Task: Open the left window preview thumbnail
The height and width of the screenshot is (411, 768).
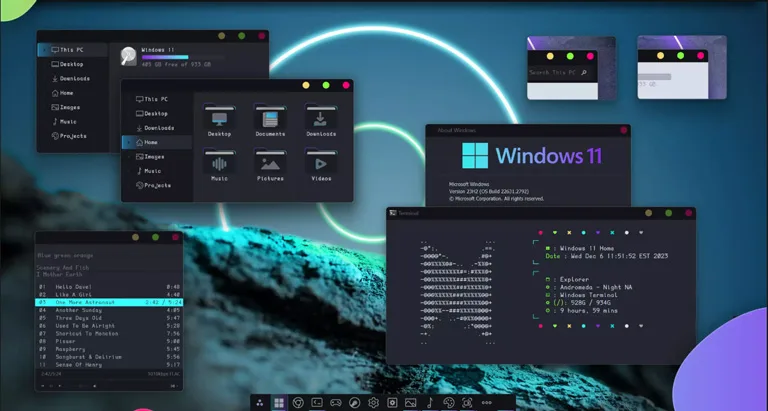Action: 572,68
